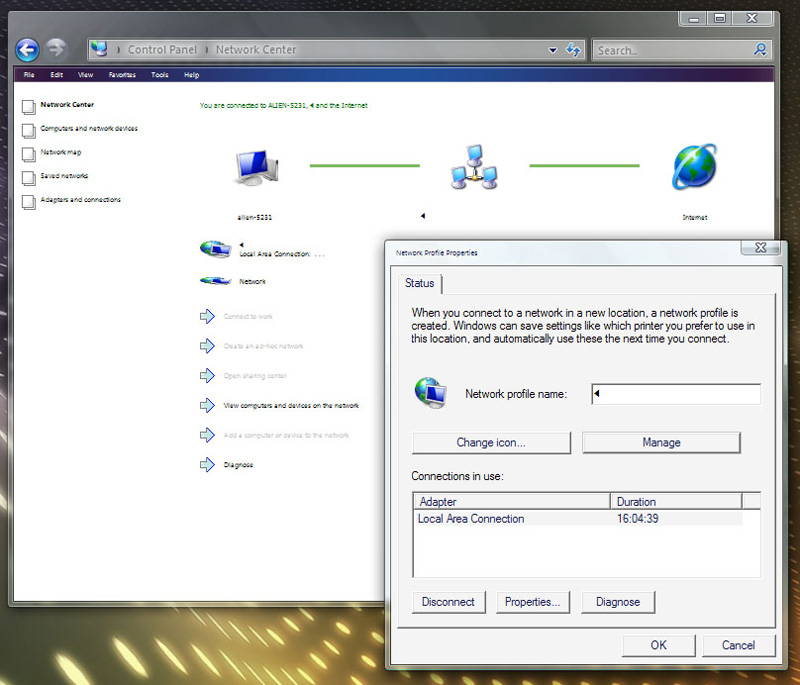Click the Local Area Connection globe icon

tap(214, 249)
